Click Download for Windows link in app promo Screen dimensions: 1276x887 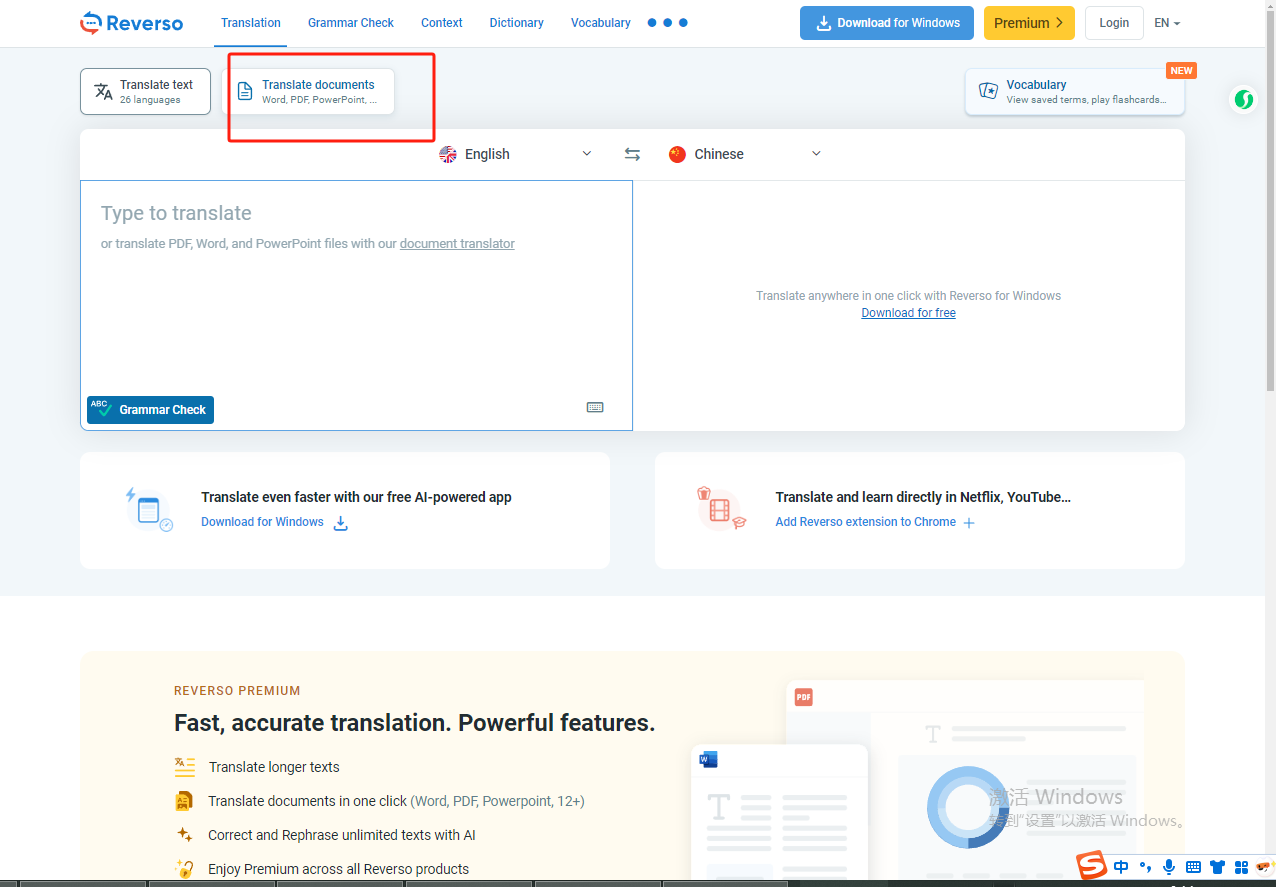click(x=274, y=522)
